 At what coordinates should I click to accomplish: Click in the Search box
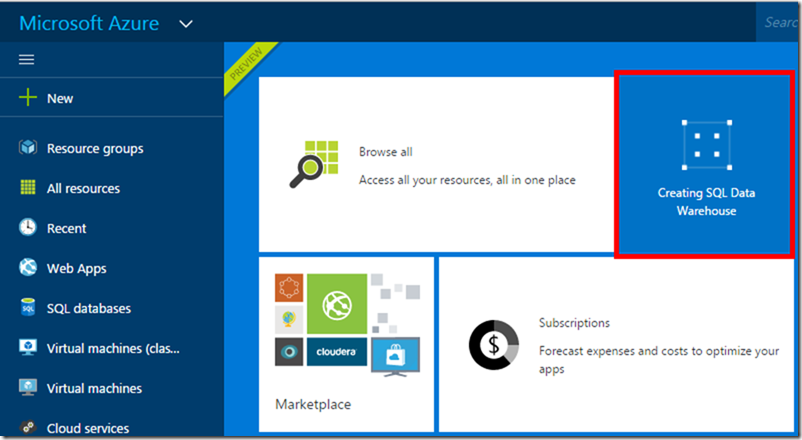pos(778,22)
